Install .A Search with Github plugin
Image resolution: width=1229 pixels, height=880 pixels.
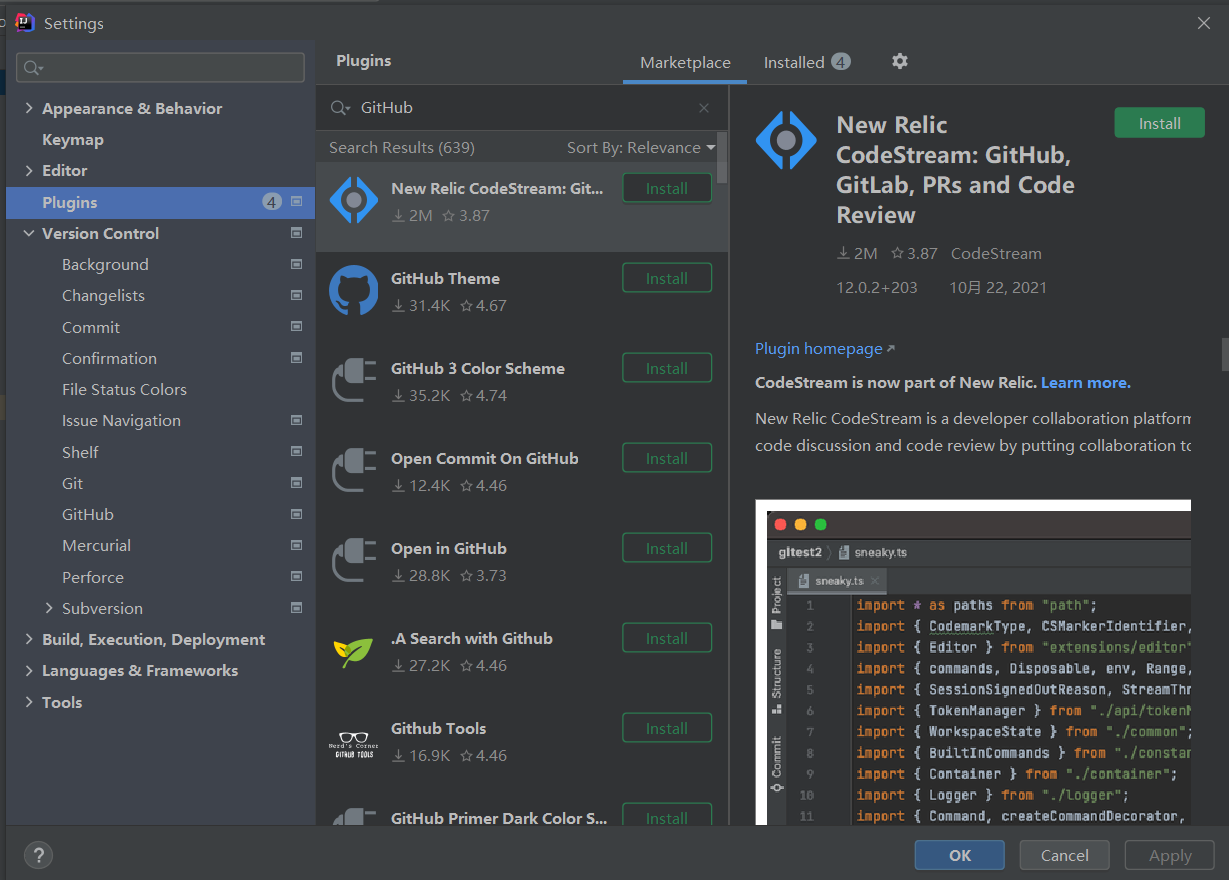667,638
